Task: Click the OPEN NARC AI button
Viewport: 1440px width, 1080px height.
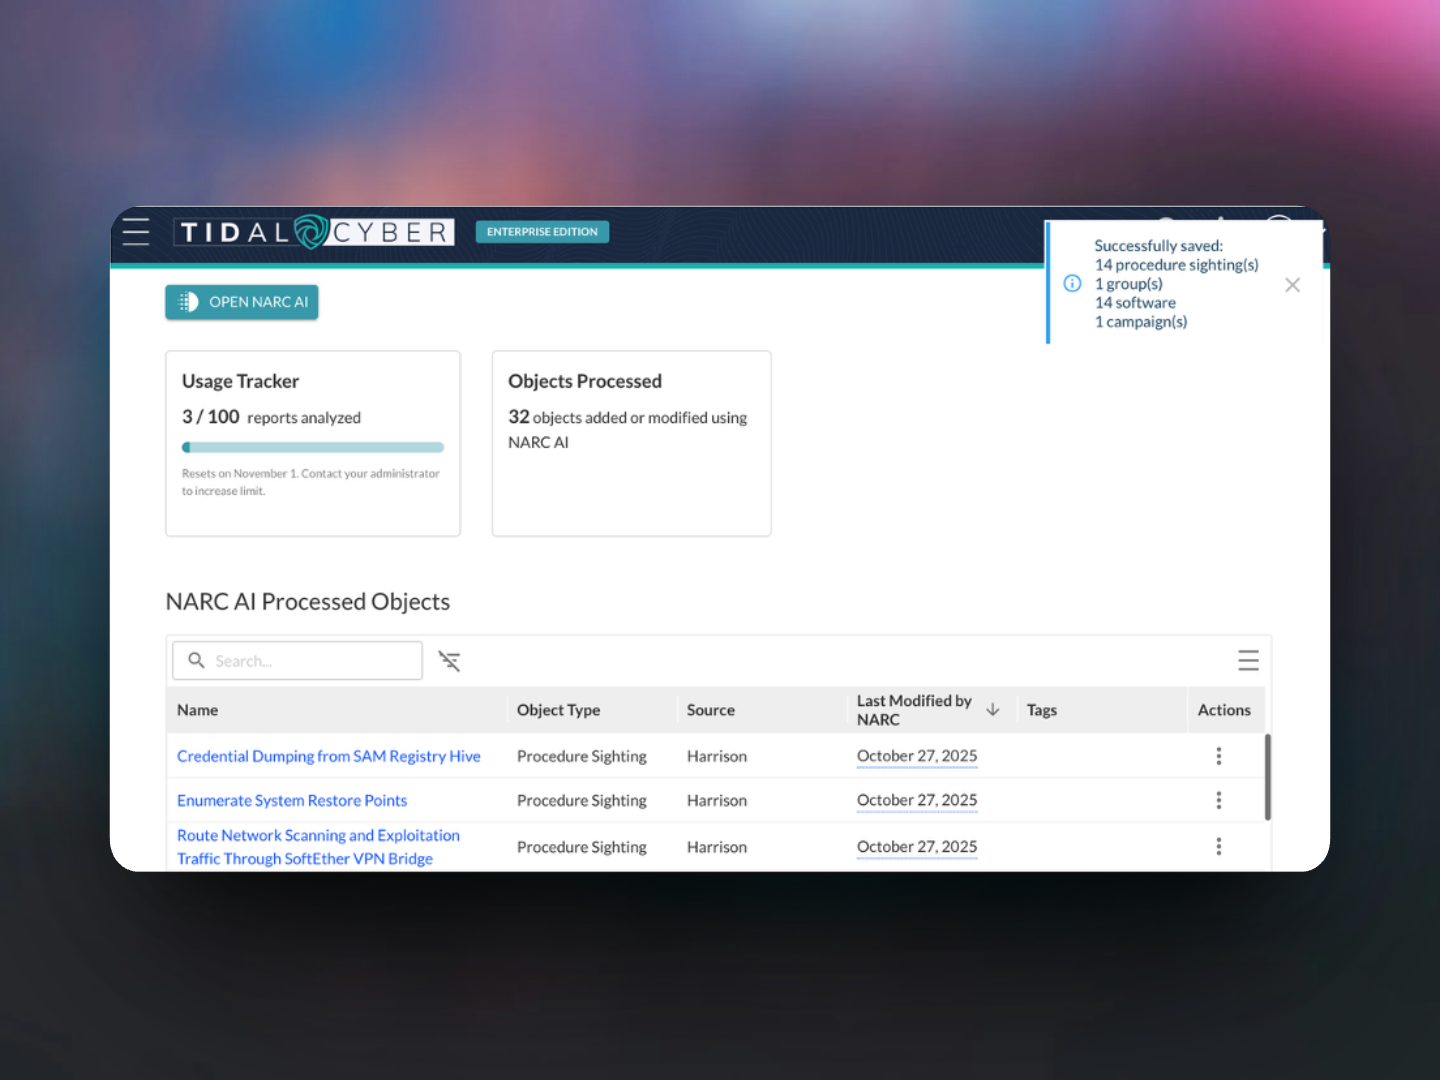Action: point(242,302)
